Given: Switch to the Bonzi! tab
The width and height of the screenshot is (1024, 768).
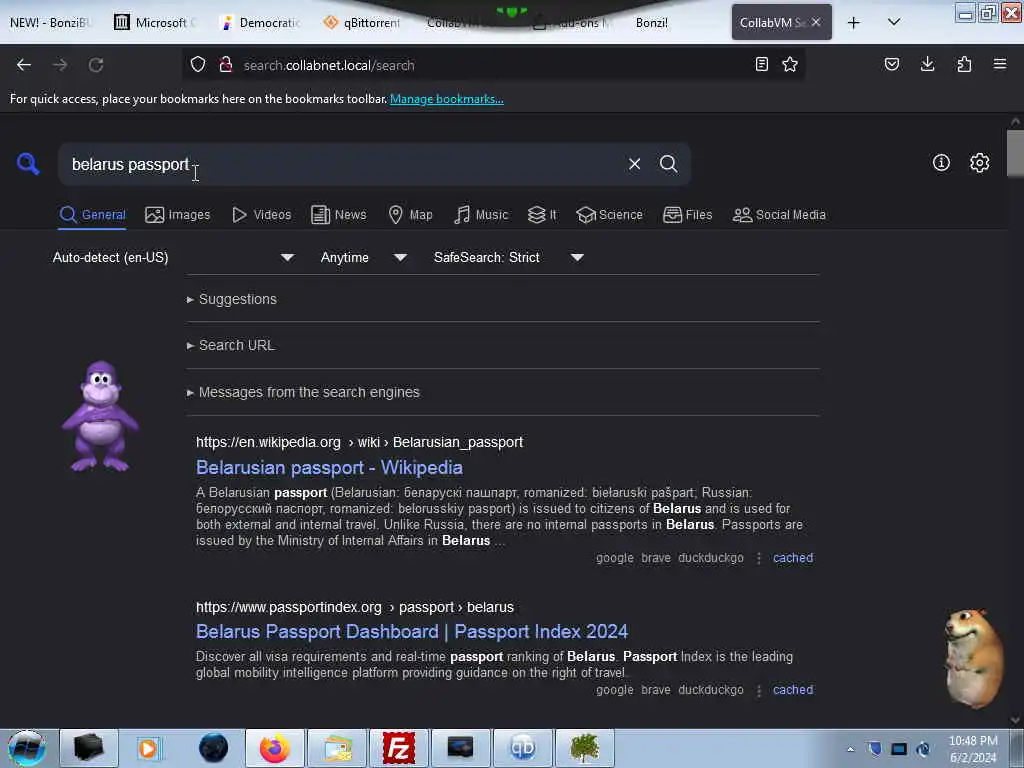Looking at the screenshot, I should click(652, 23).
